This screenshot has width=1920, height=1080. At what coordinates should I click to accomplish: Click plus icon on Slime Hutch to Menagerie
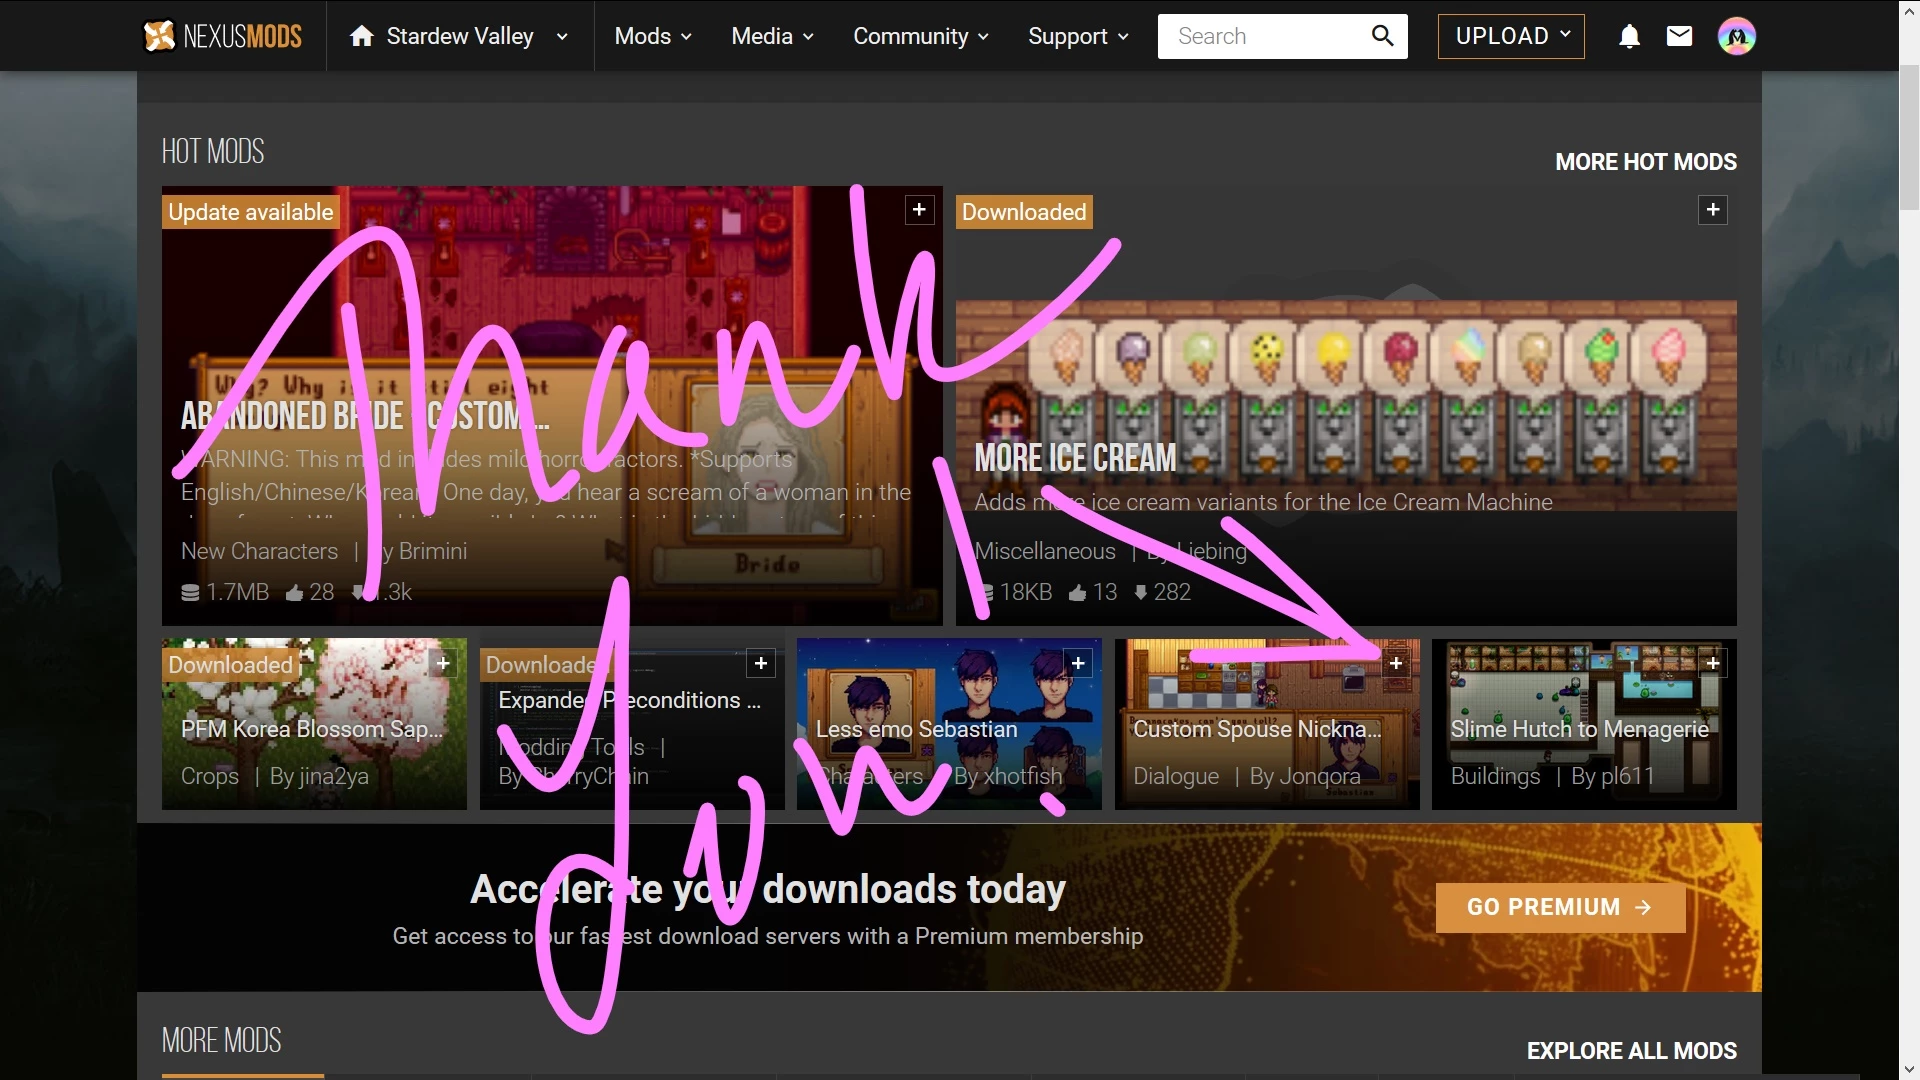[x=1713, y=663]
